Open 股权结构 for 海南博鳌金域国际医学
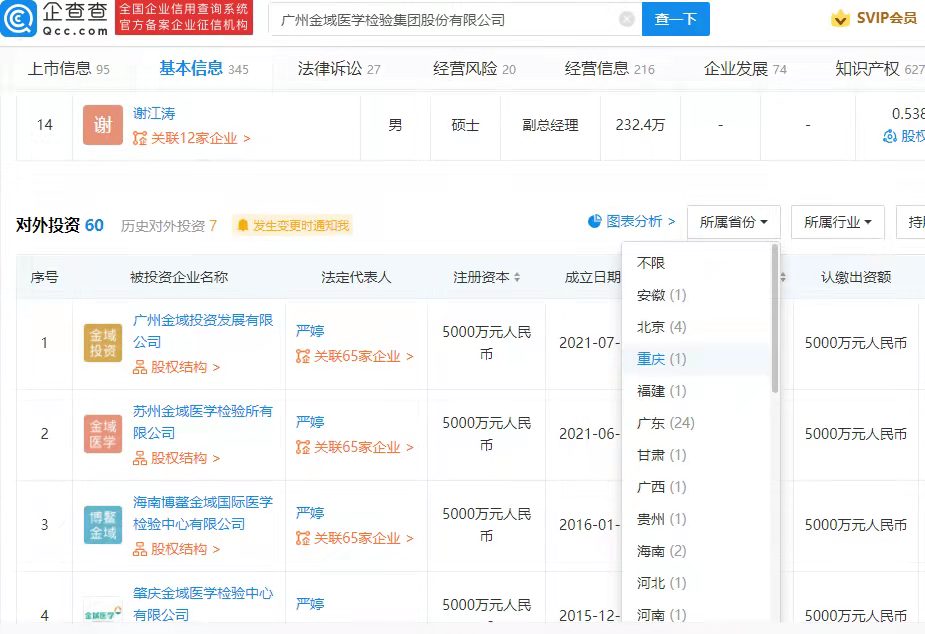 tap(176, 549)
